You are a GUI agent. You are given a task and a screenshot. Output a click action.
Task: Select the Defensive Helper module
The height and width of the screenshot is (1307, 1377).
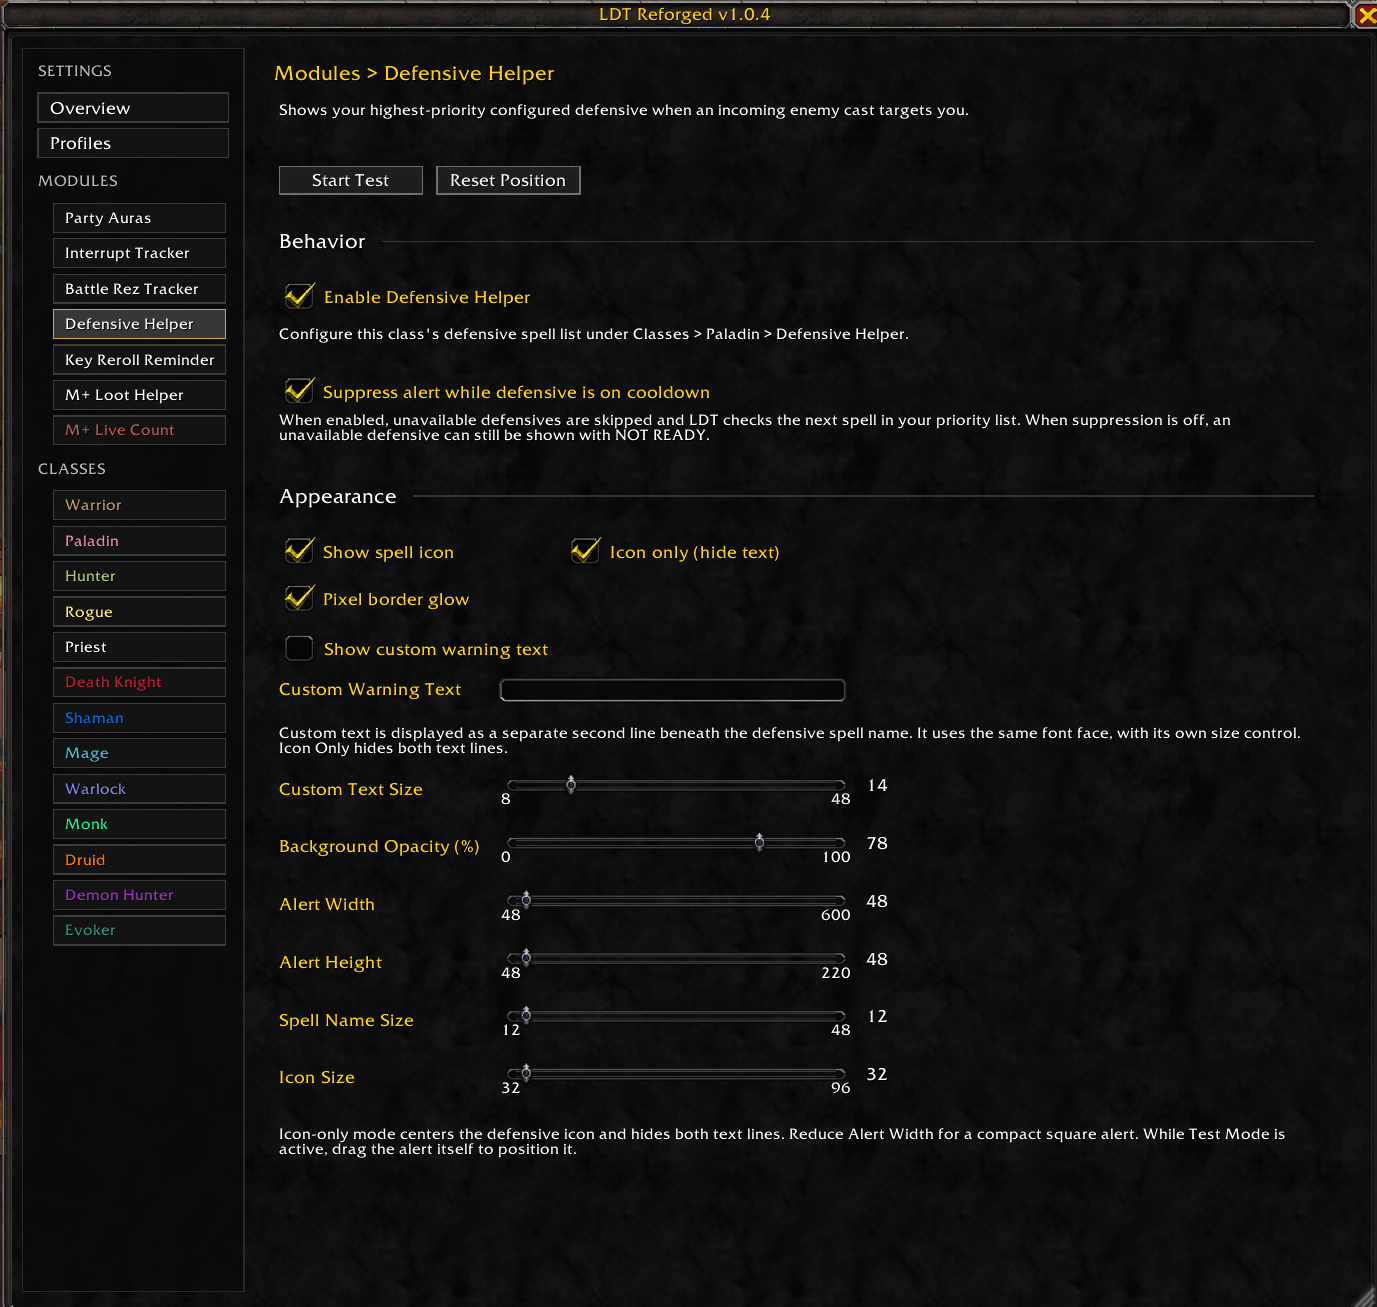coord(139,324)
